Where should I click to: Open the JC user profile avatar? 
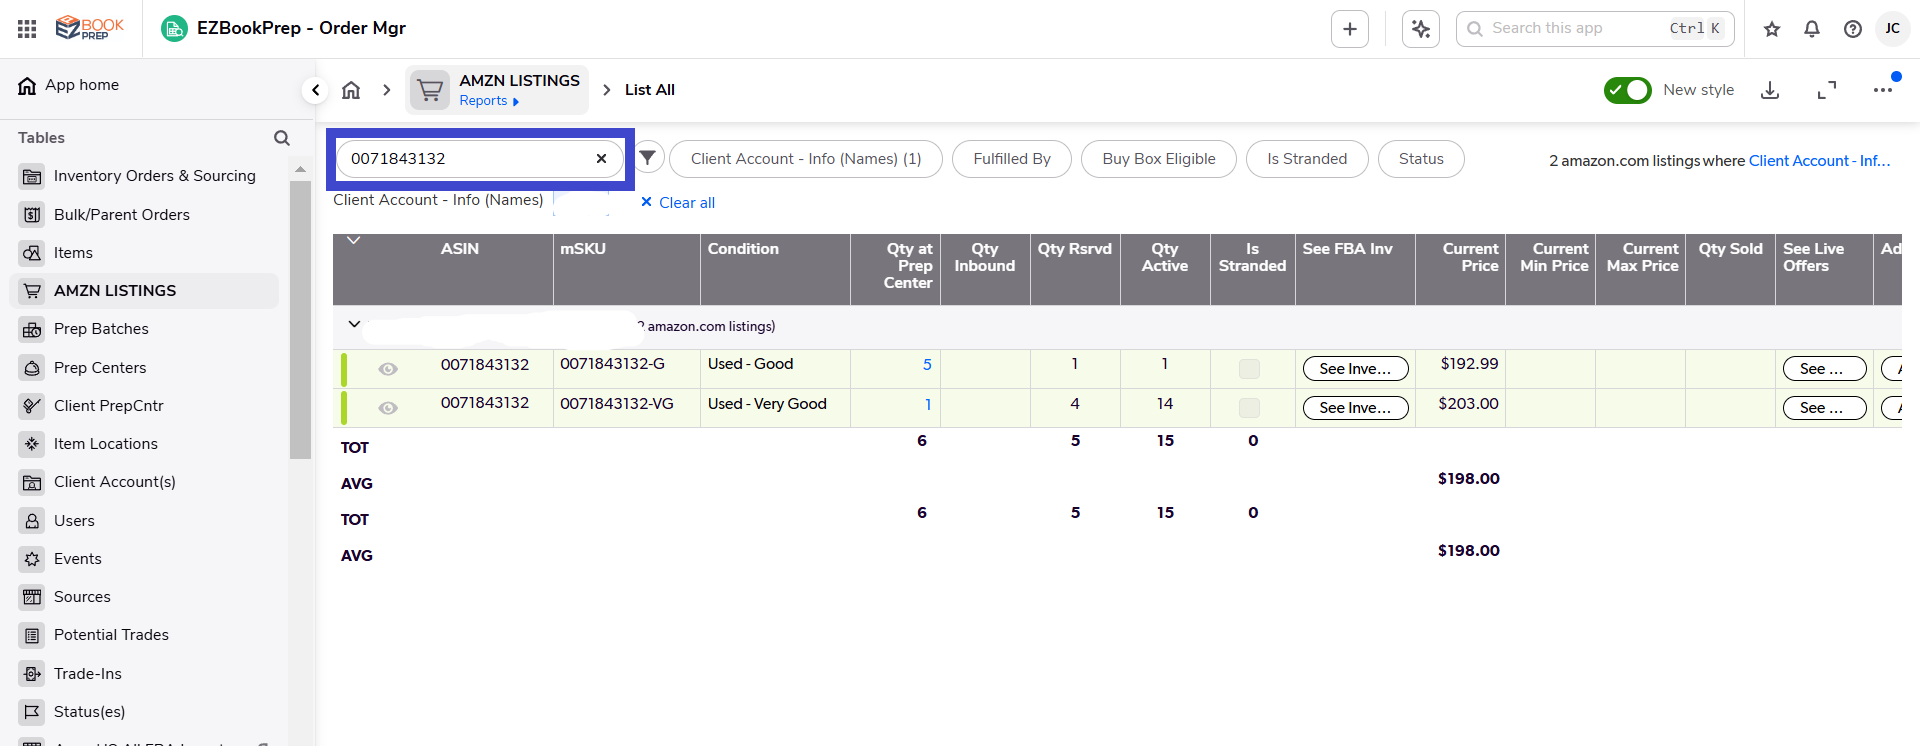click(1893, 29)
